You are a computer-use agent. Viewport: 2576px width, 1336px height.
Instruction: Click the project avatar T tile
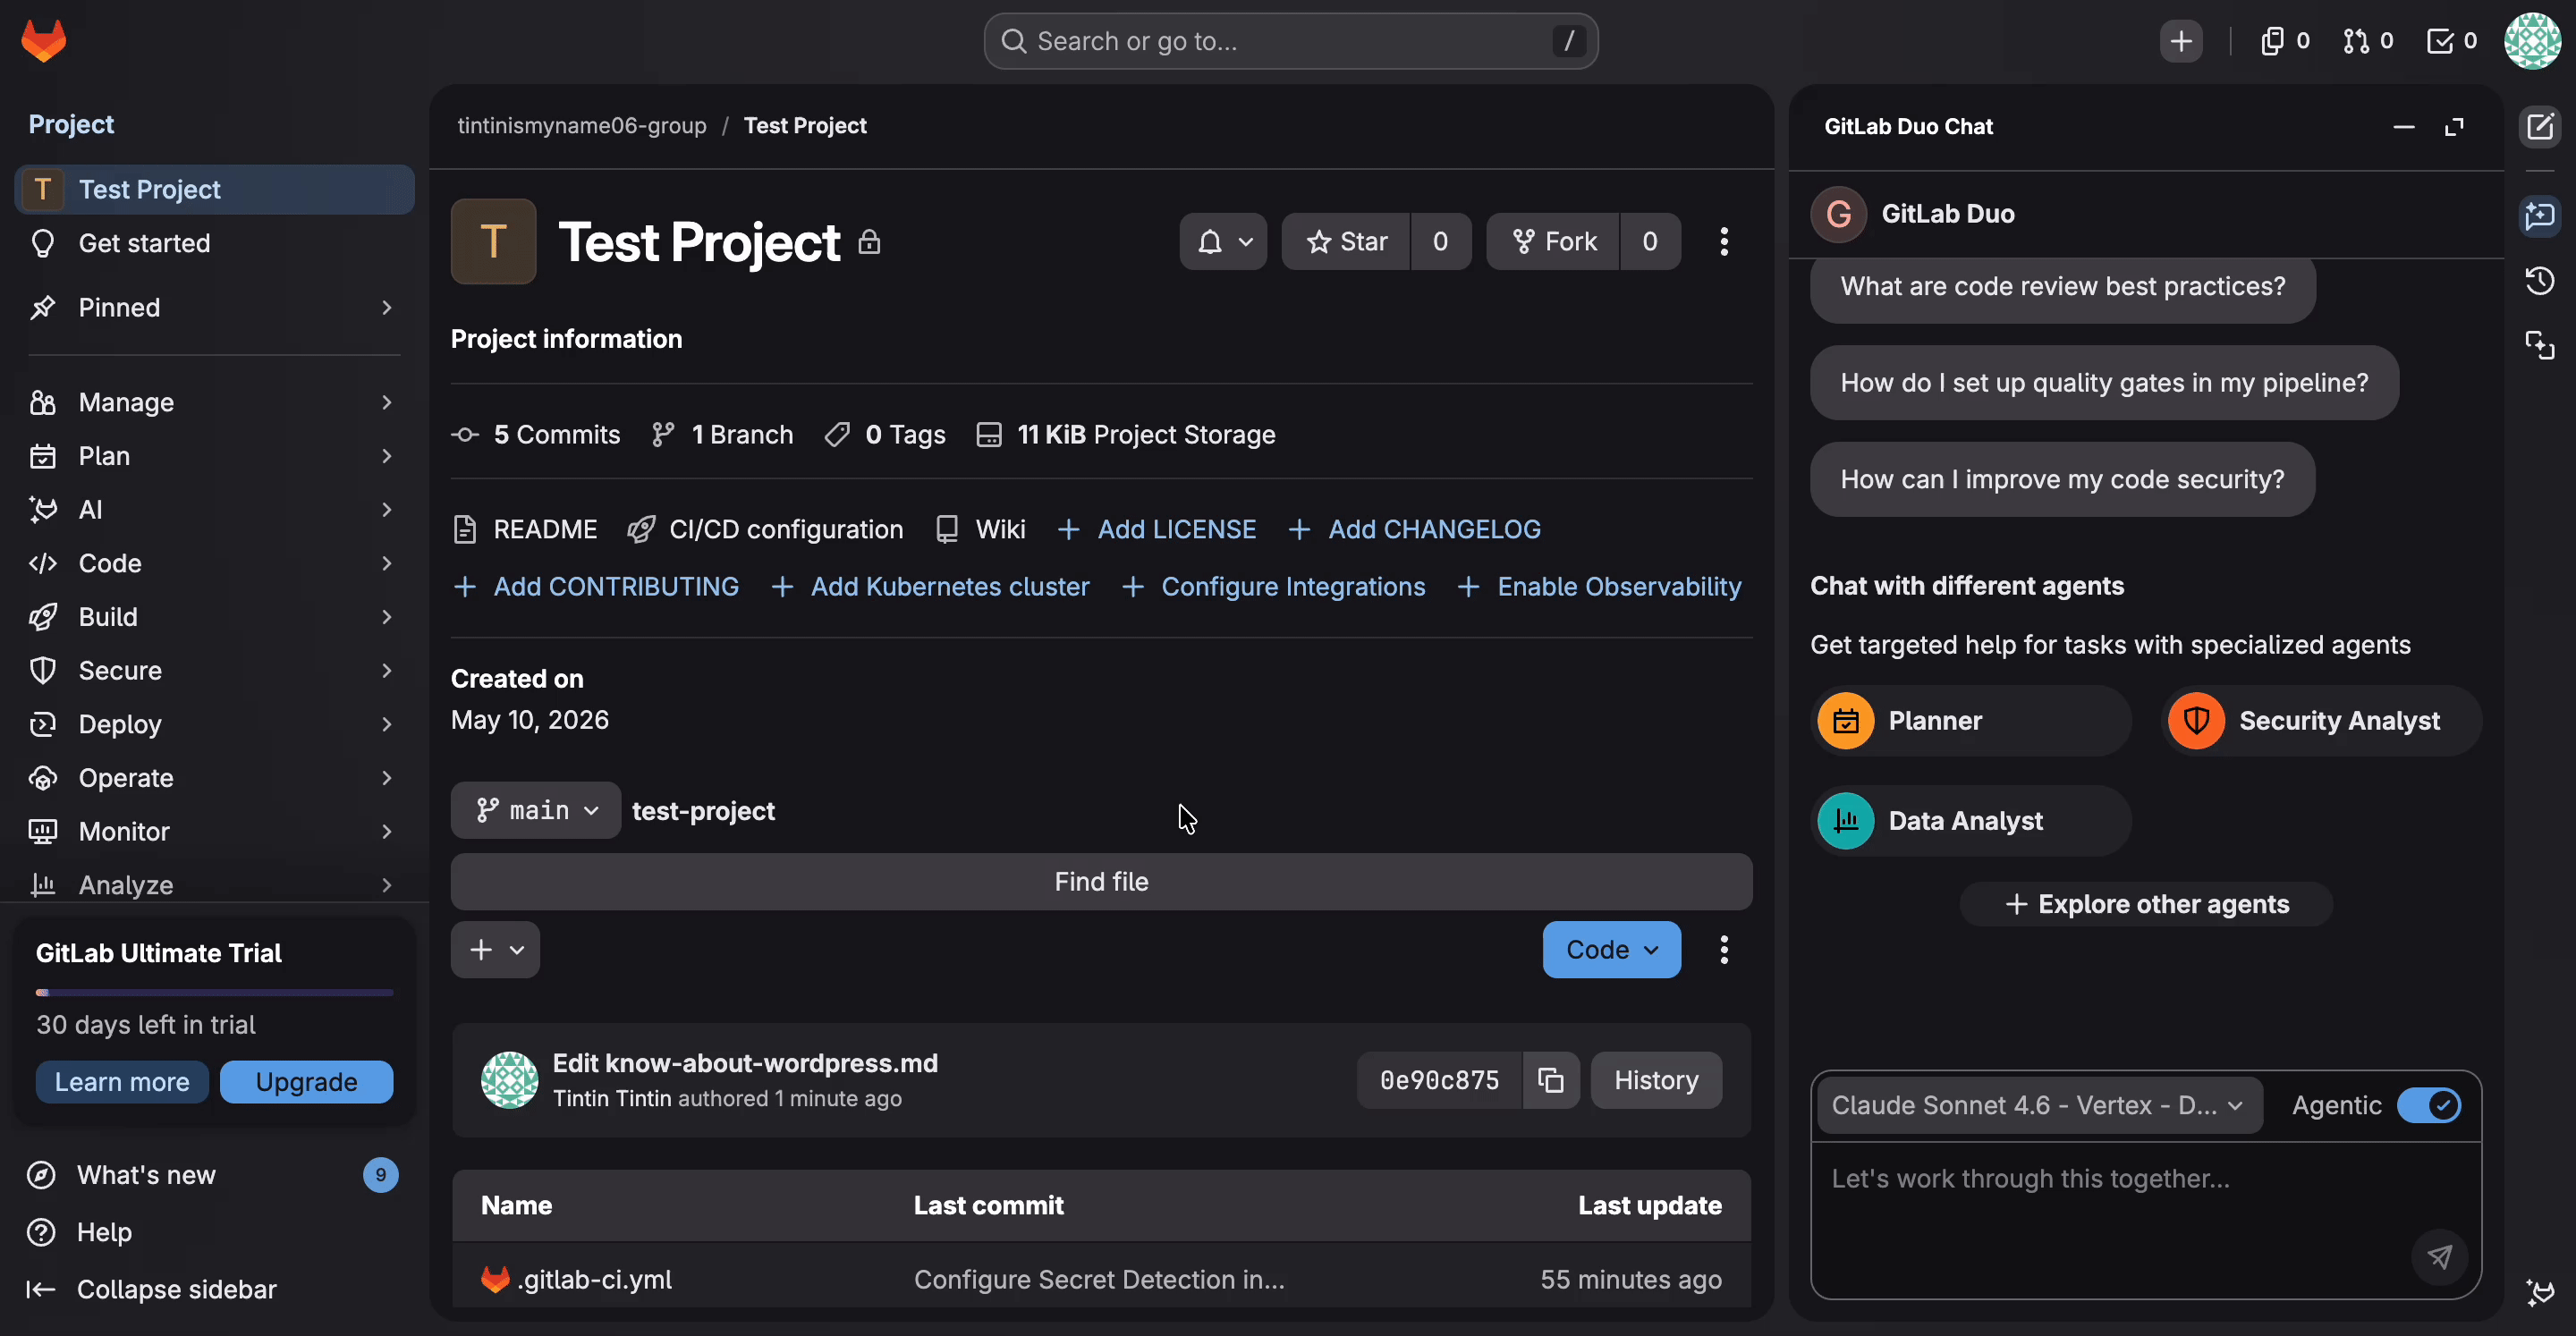(x=493, y=241)
